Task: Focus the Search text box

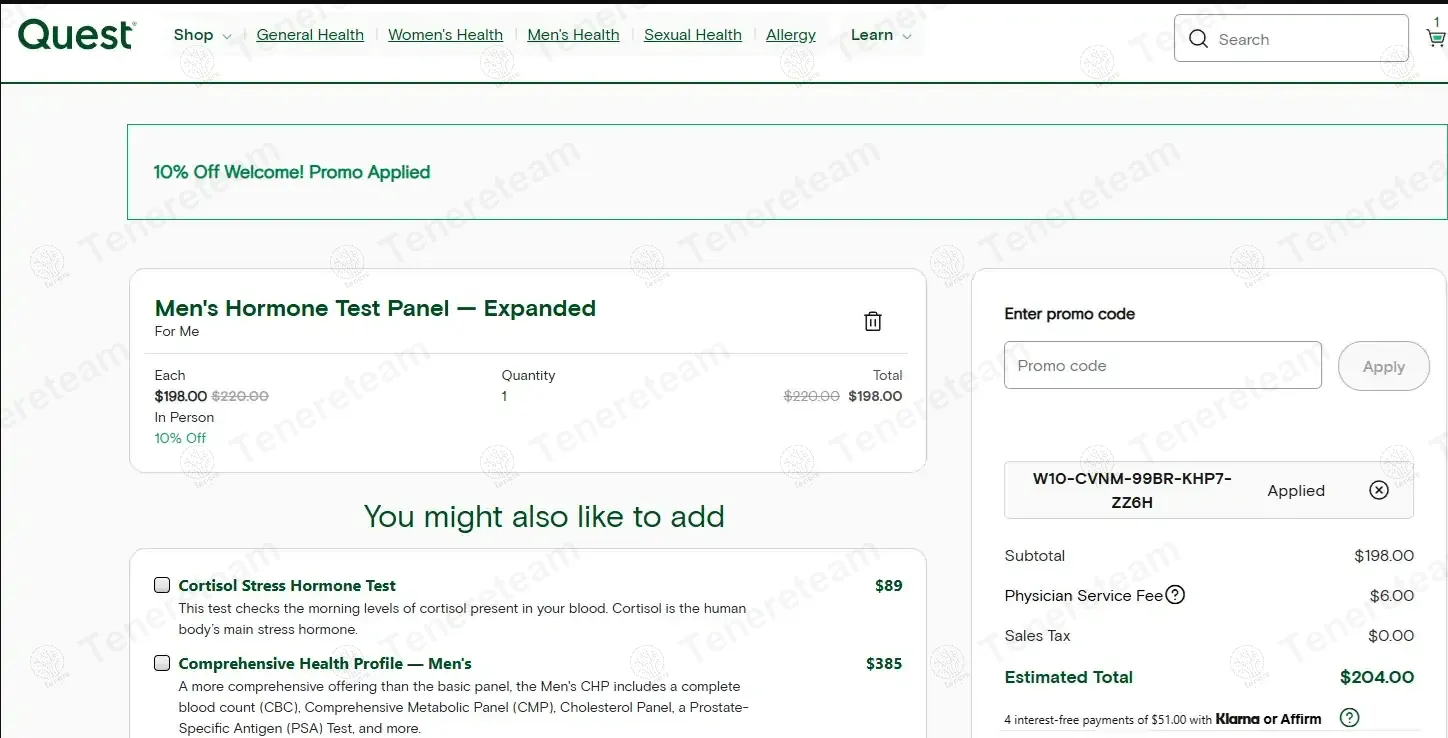Action: pyautogui.click(x=1305, y=39)
